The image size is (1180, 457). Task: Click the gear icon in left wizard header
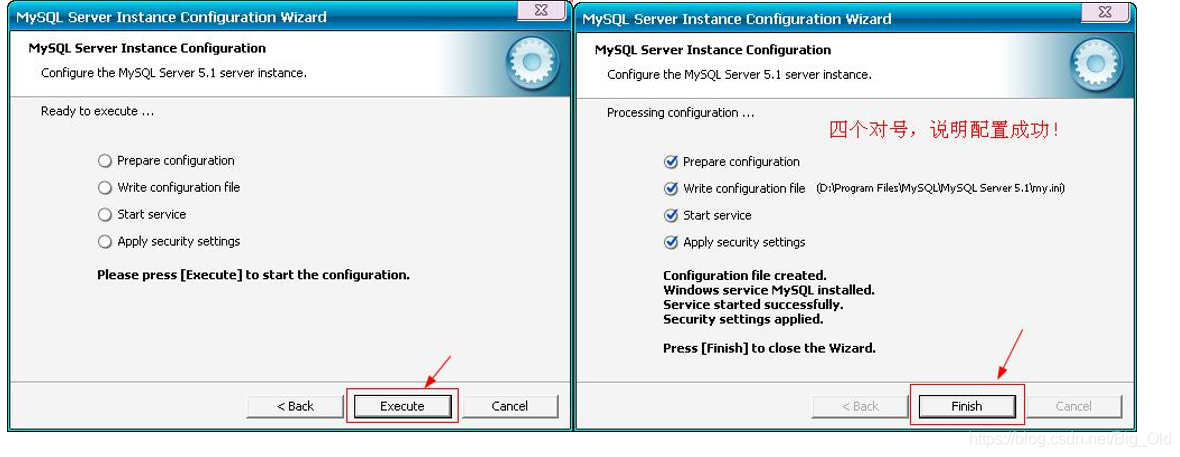tap(532, 64)
